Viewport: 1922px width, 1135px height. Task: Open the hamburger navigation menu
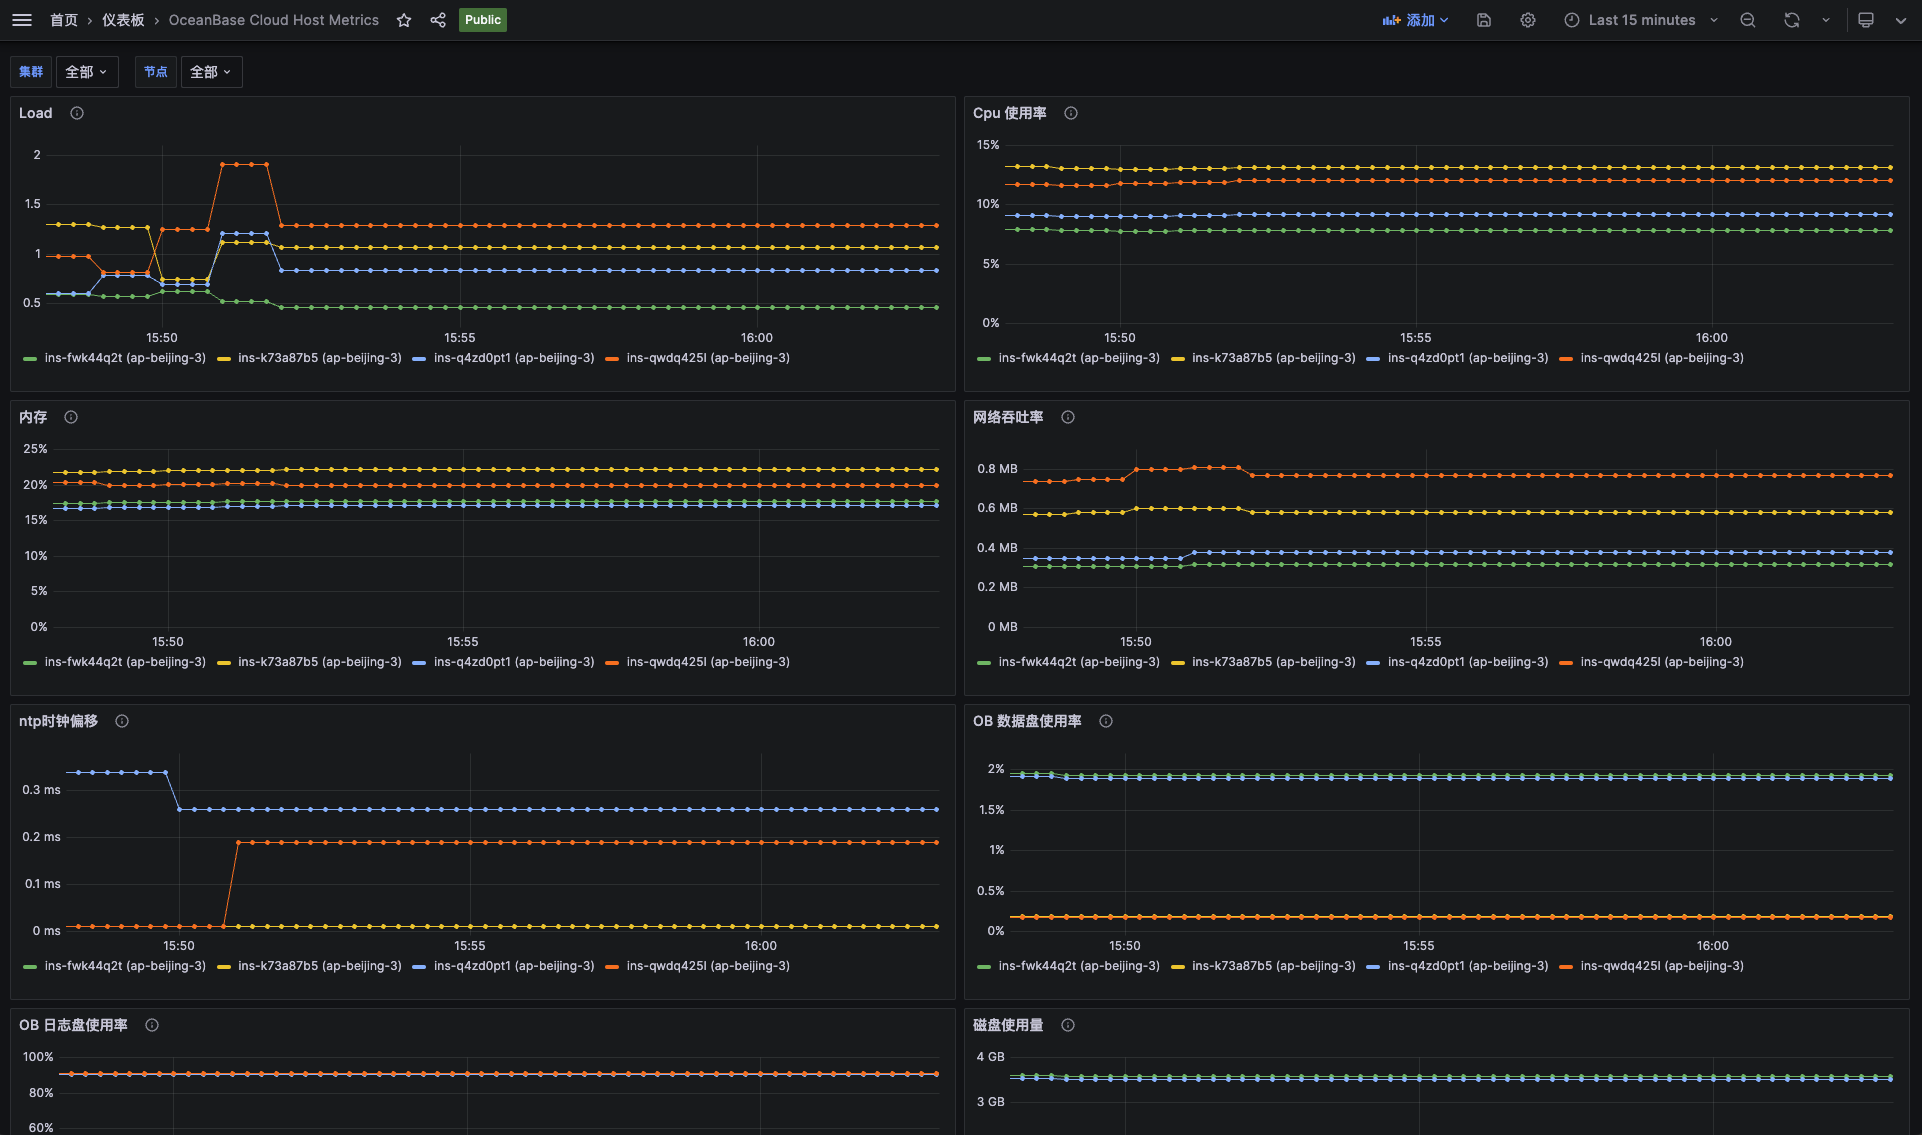point(21,20)
